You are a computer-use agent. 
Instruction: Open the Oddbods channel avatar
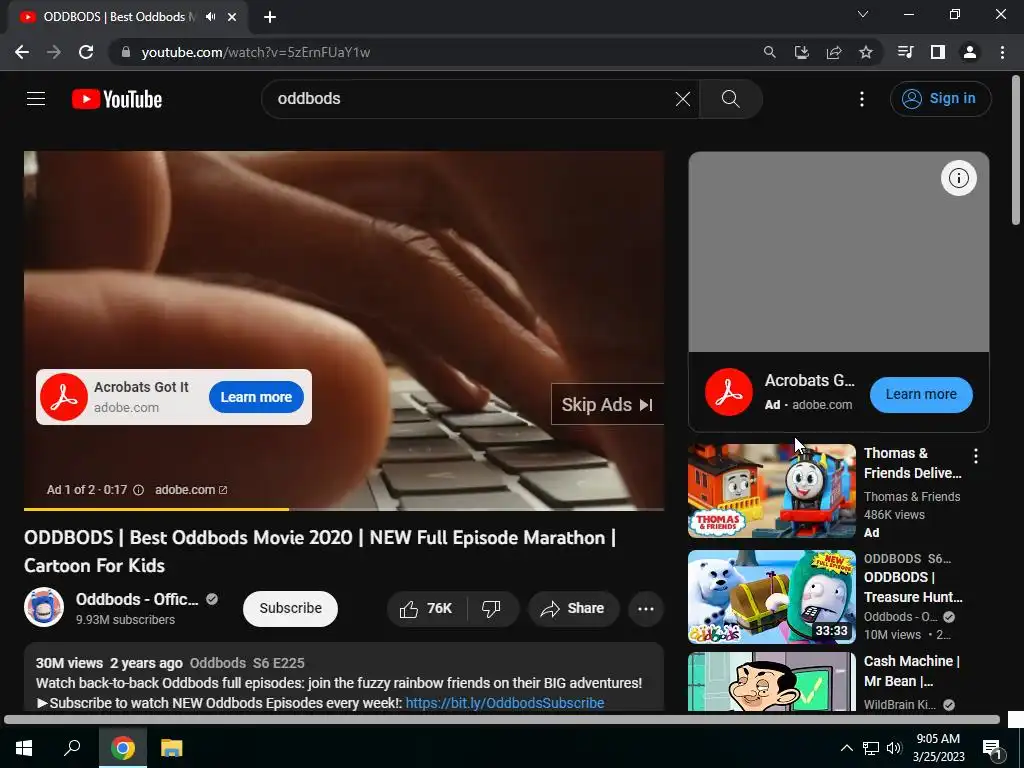pyautogui.click(x=44, y=607)
